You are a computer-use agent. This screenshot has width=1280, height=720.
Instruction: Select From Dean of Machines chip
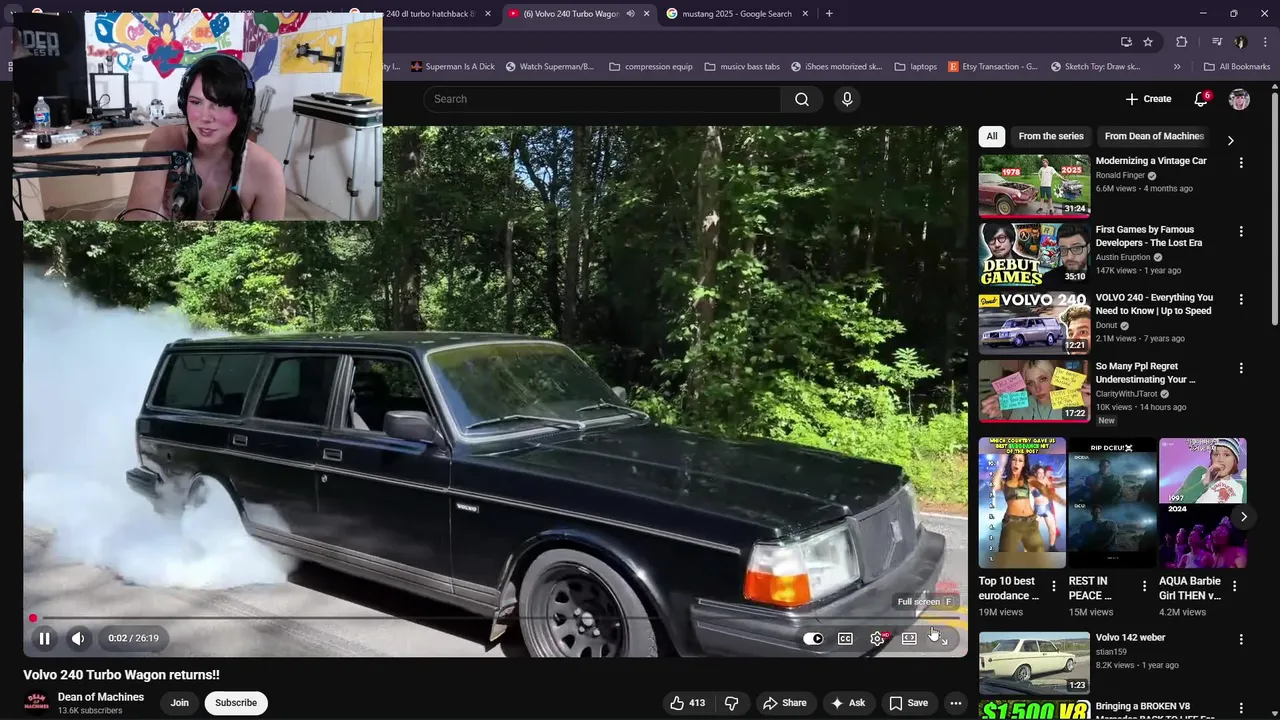[1154, 136]
